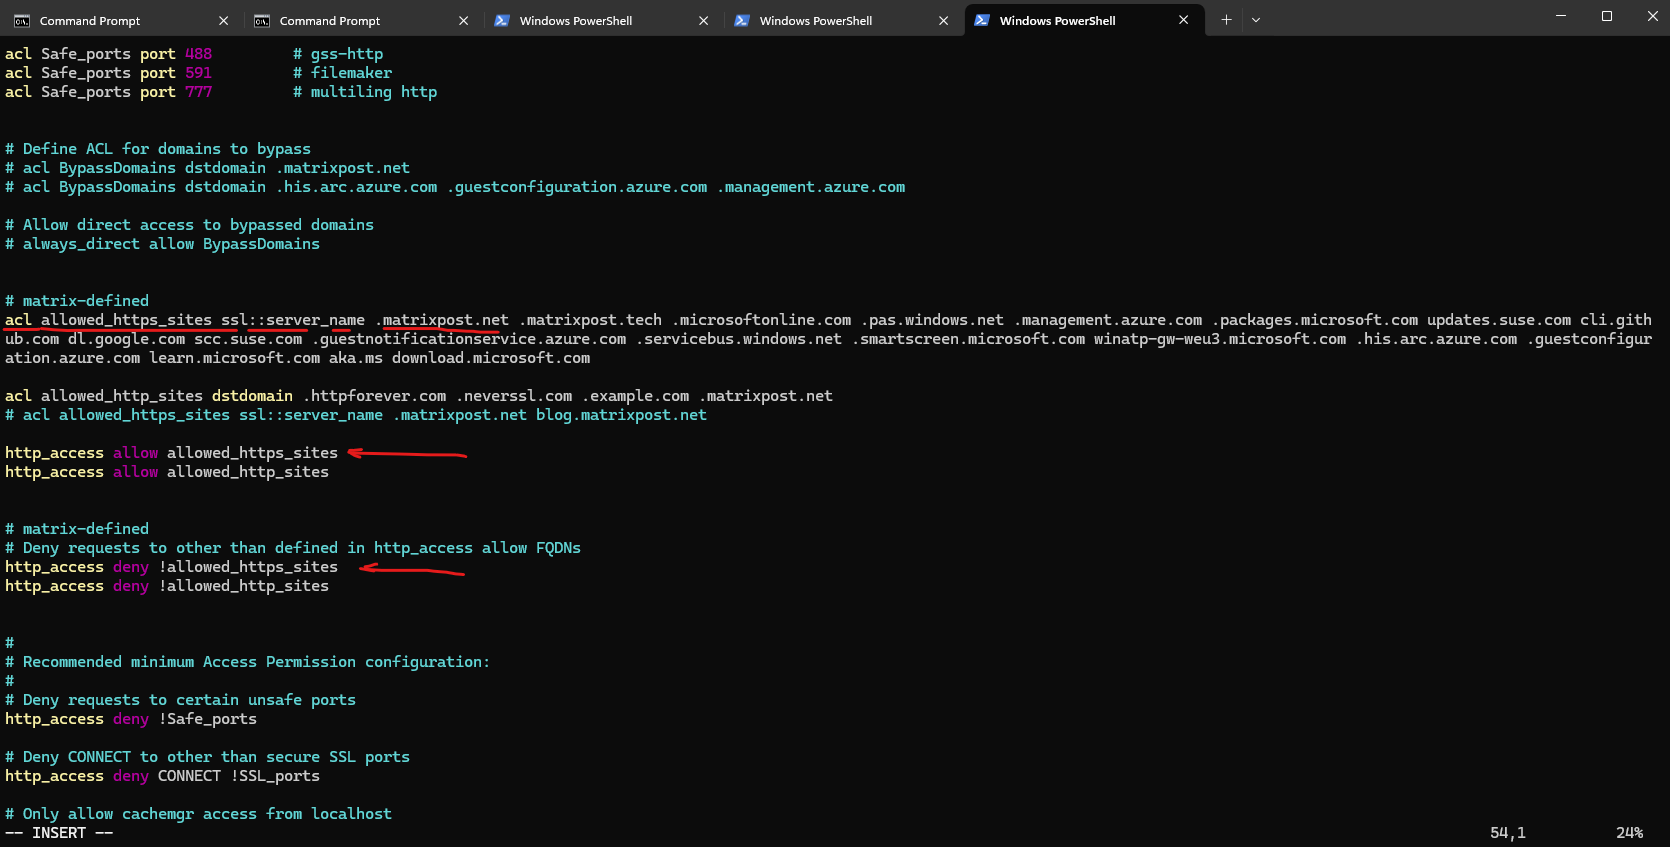Click the cursor position '54,1' indicator
The image size is (1670, 847).
(x=1508, y=833)
